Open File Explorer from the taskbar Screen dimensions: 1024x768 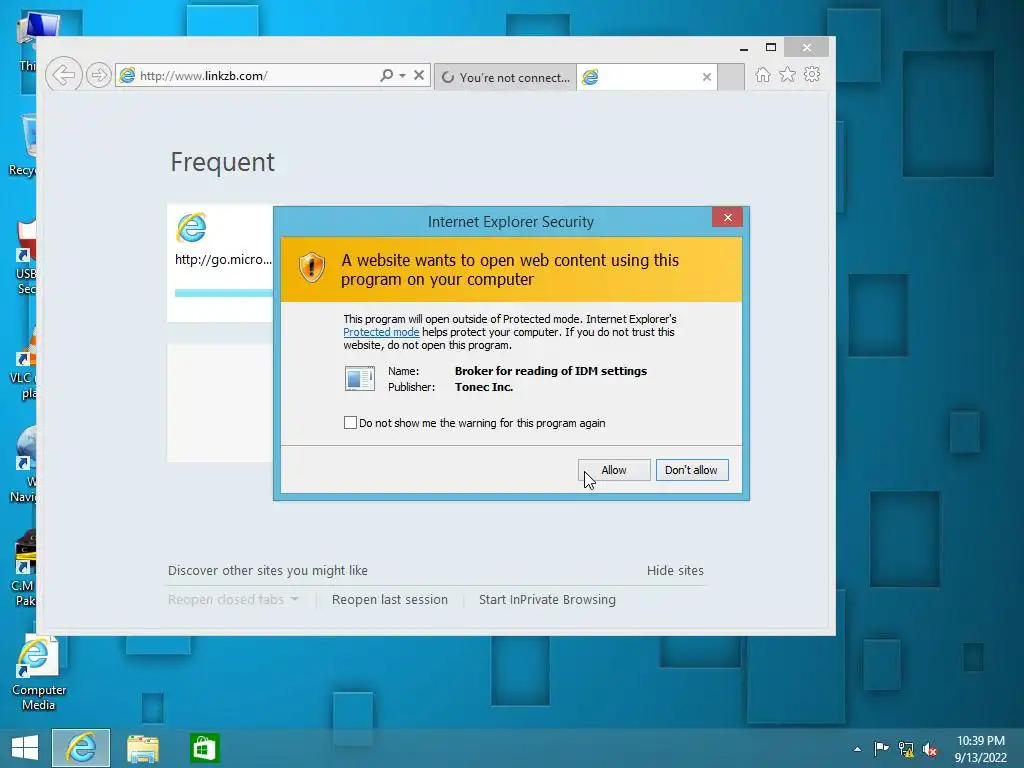click(142, 748)
